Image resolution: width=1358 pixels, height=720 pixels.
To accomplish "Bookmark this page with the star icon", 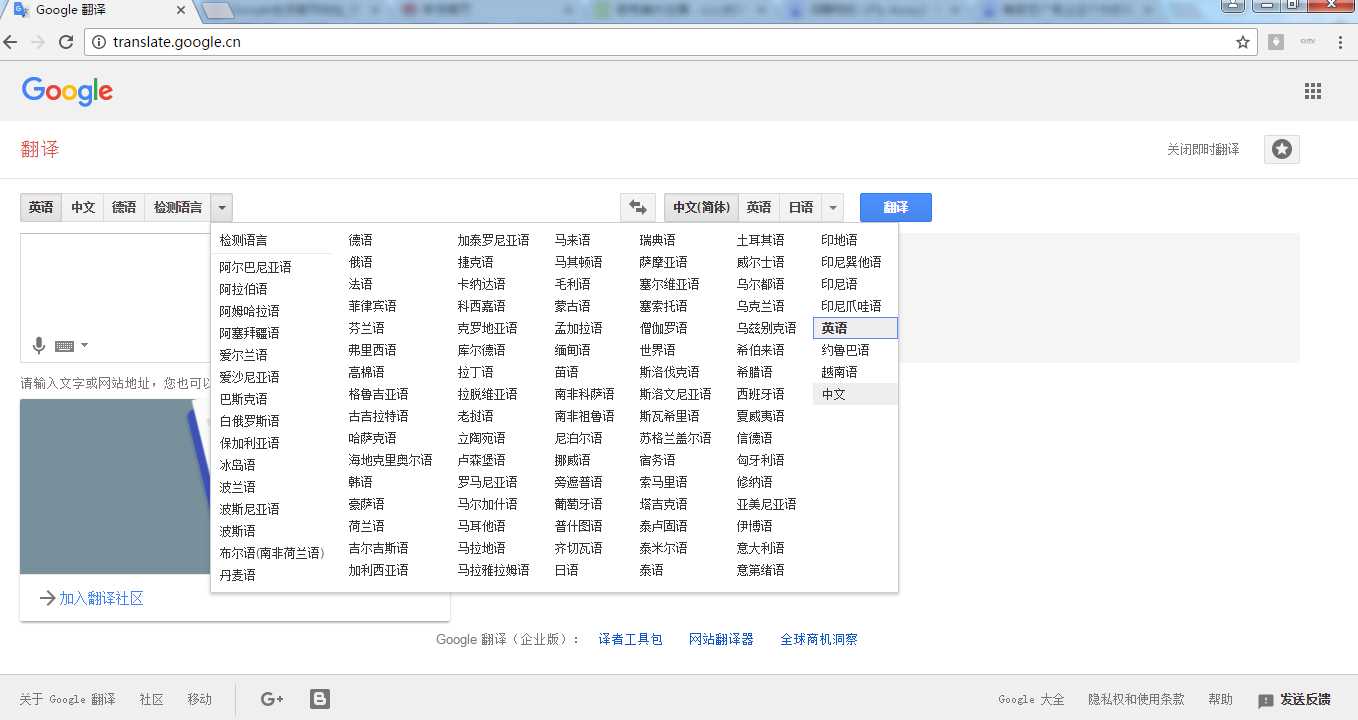I will pos(1243,42).
